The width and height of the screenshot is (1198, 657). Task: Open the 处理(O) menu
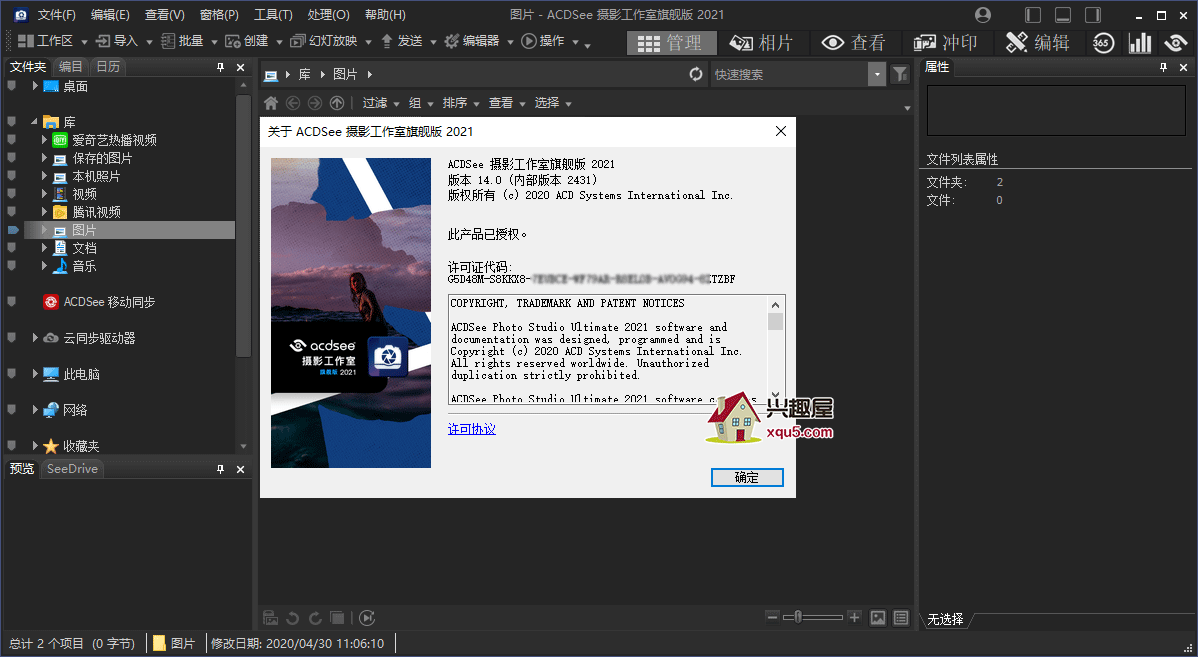point(329,15)
